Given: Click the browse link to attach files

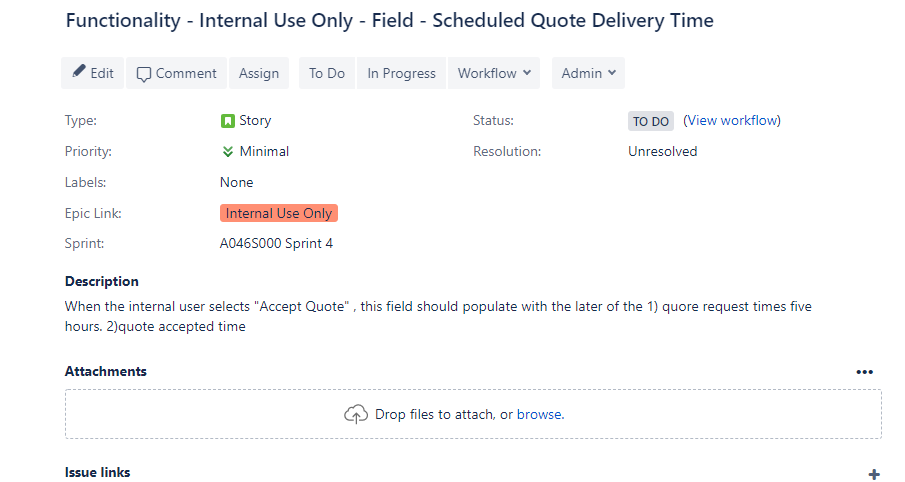Looking at the screenshot, I should pyautogui.click(x=540, y=414).
